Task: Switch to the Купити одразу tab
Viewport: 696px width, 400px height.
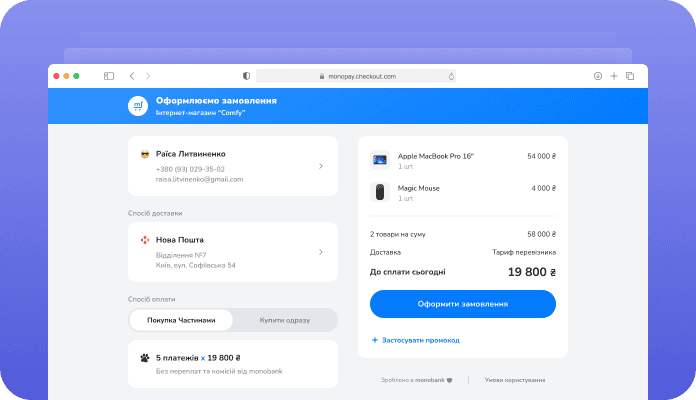Action: (285, 320)
